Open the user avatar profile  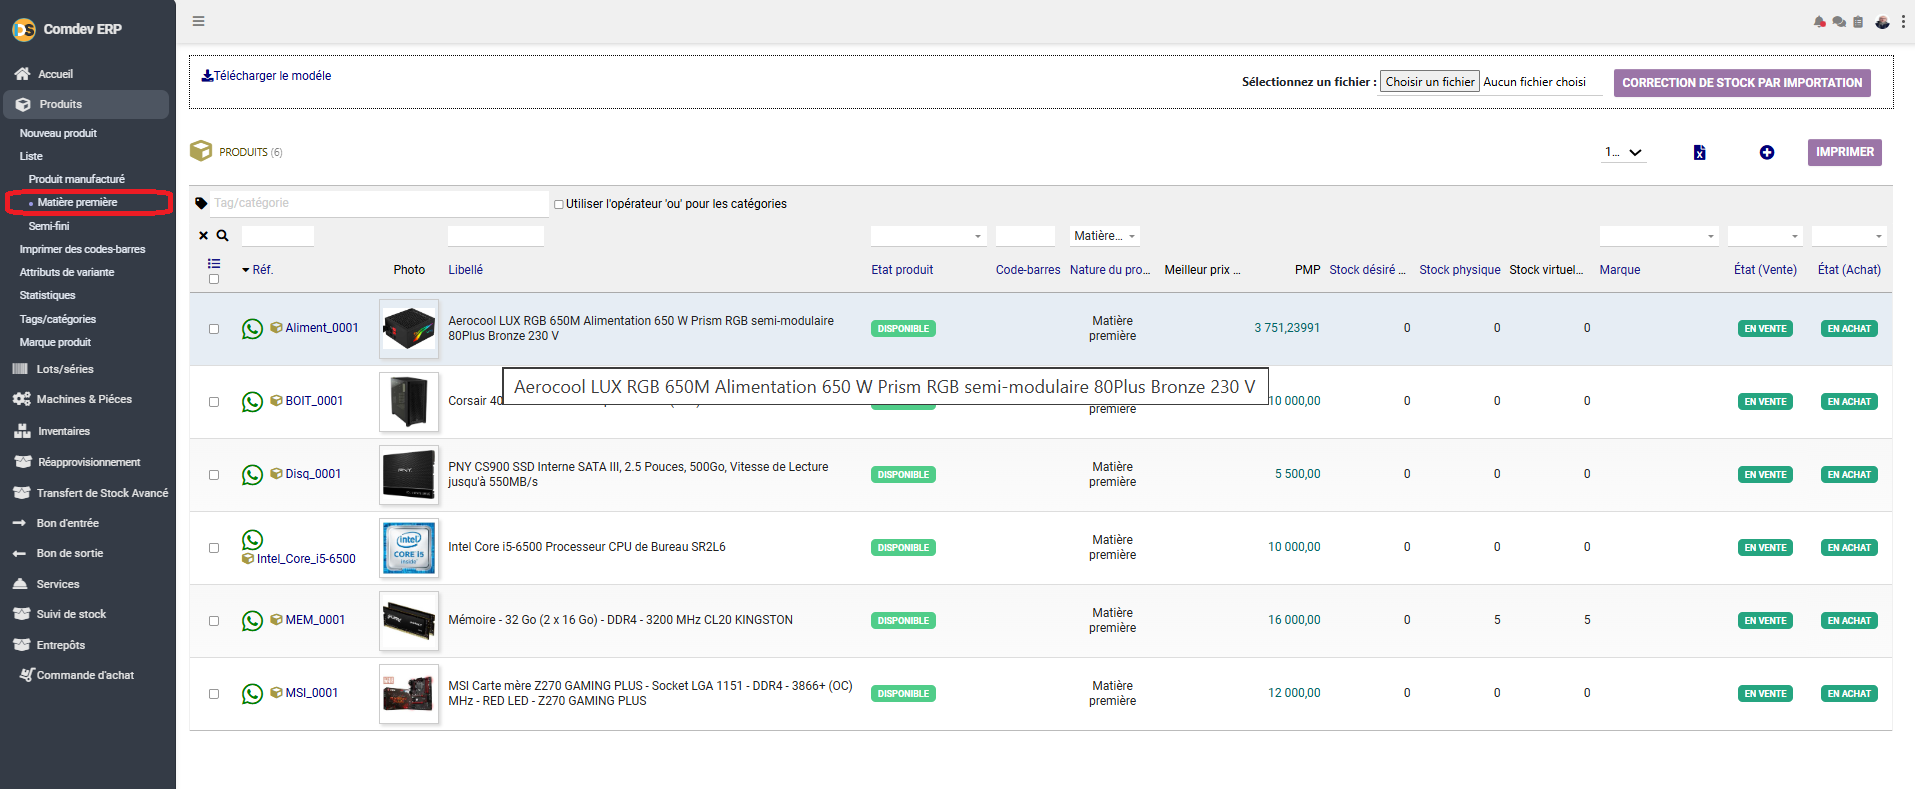pos(1882,22)
